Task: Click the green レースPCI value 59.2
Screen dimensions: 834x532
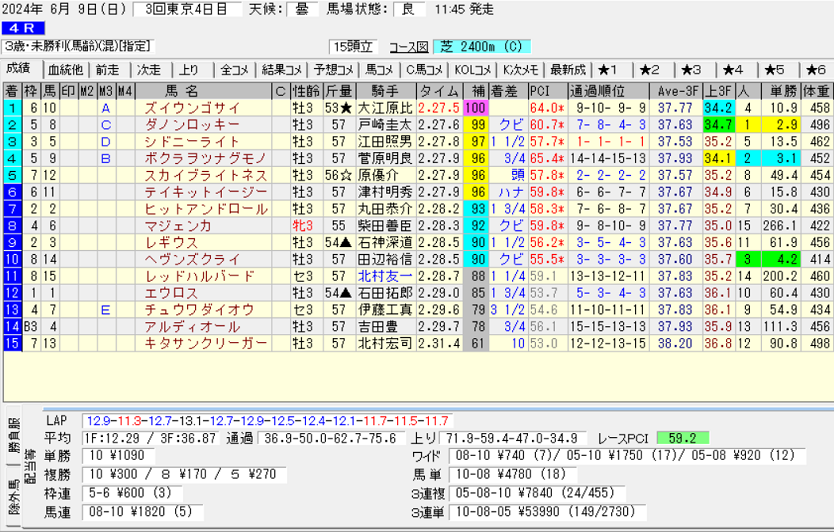Action: [x=685, y=437]
